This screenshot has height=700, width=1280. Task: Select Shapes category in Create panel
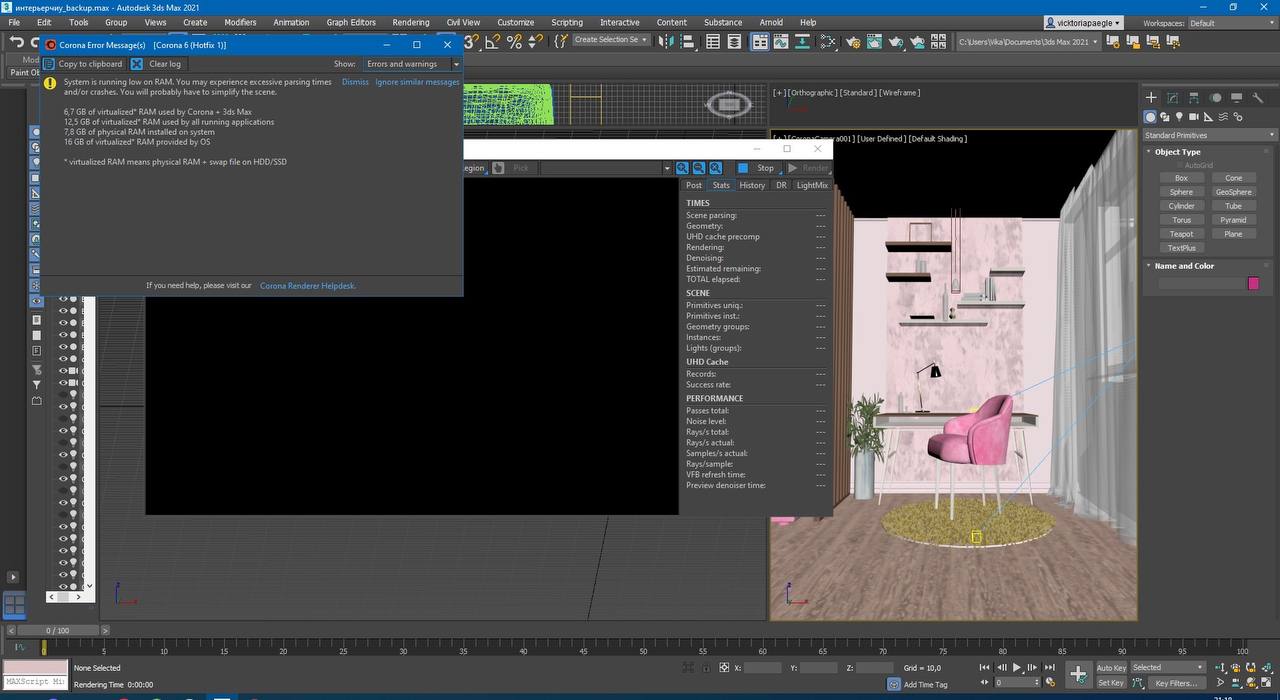[1165, 117]
